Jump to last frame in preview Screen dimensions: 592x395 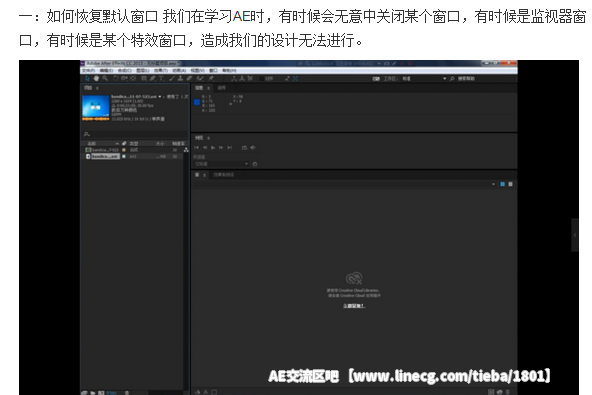pos(230,148)
